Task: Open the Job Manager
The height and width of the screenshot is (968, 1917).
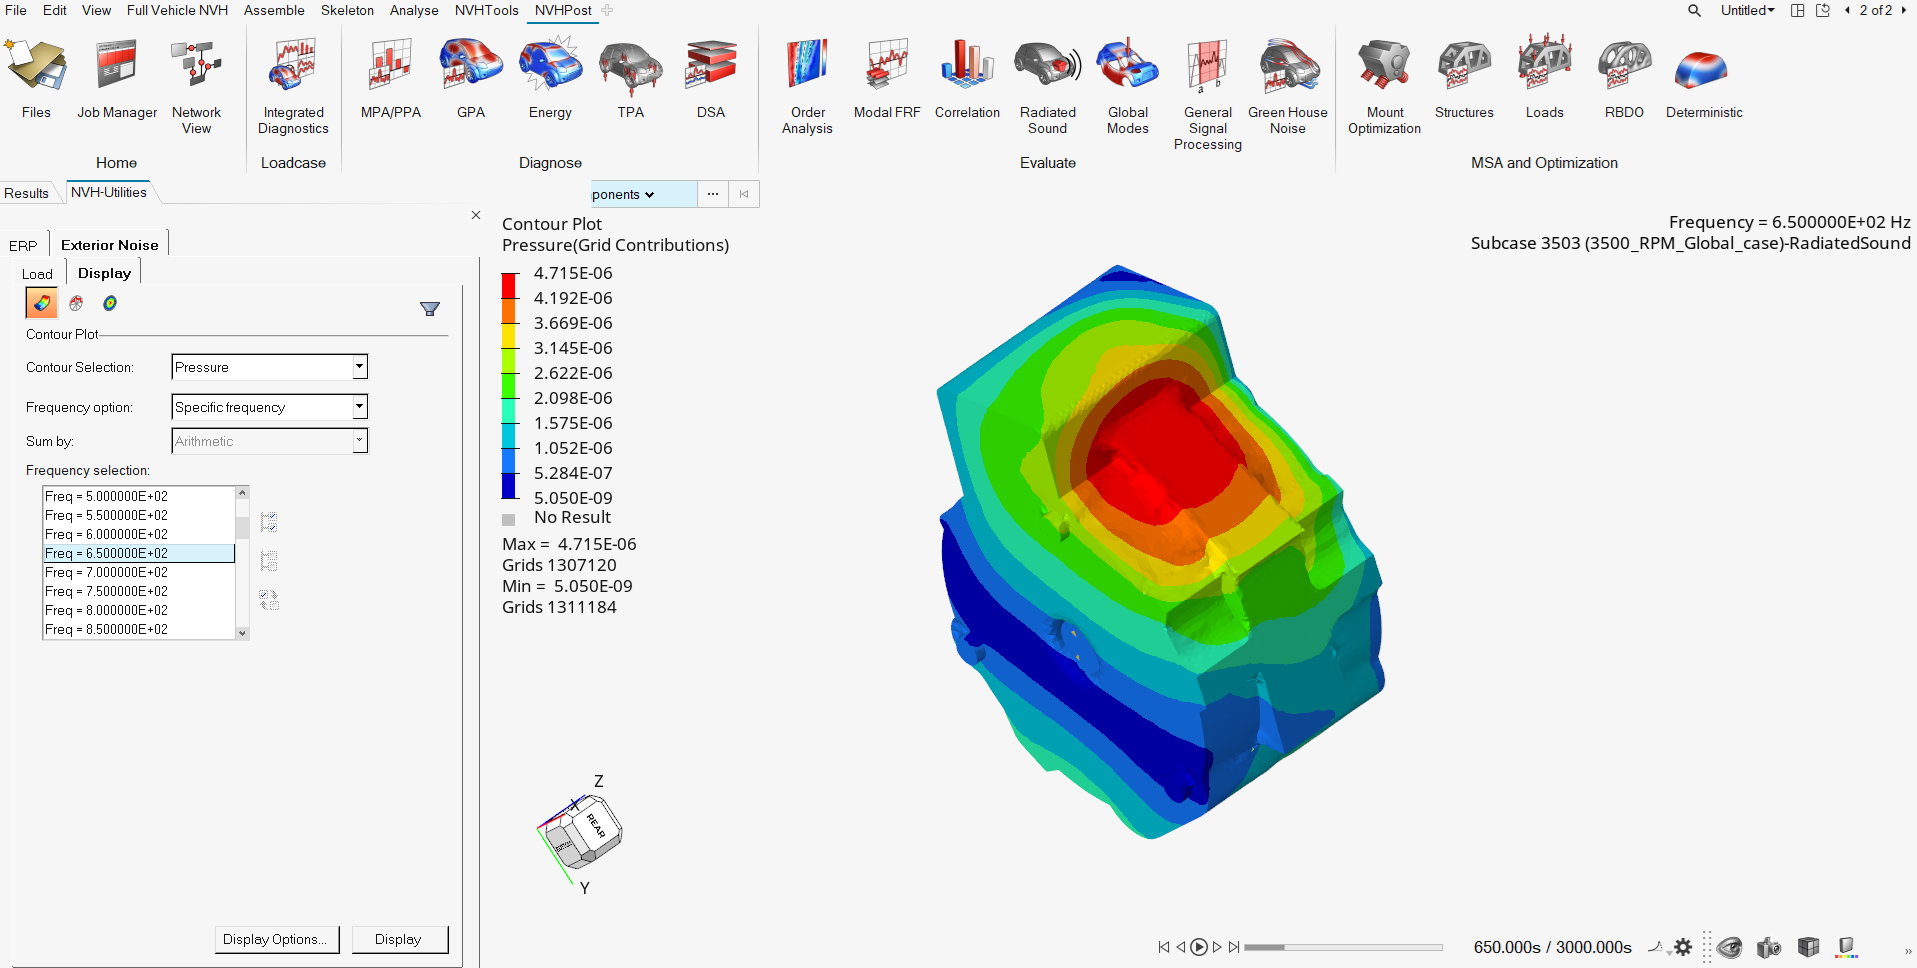Action: (117, 79)
